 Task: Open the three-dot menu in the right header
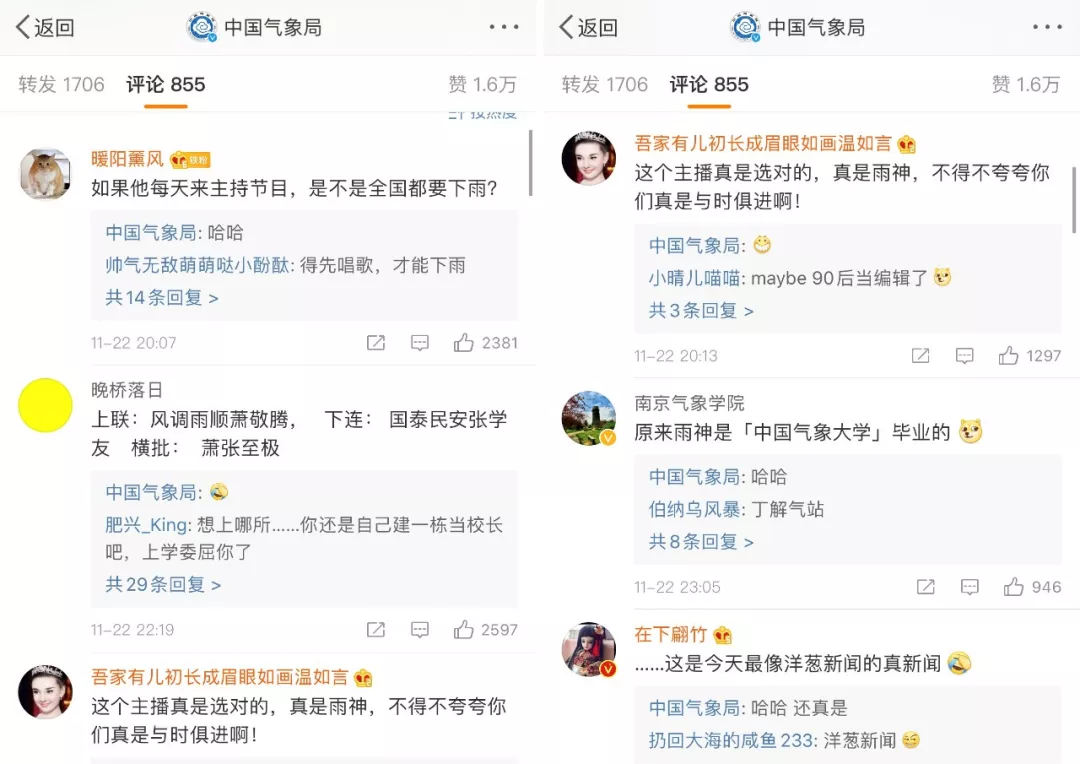pyautogui.click(x=1047, y=27)
